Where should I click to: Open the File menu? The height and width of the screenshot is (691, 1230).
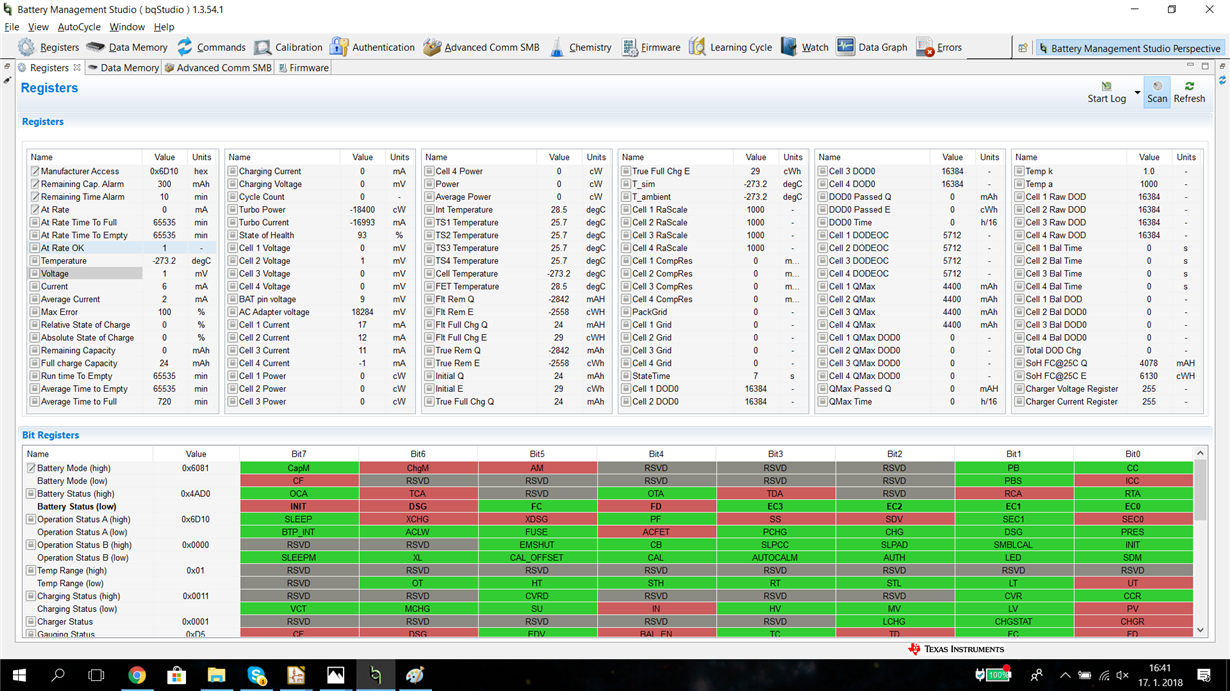pos(12,27)
